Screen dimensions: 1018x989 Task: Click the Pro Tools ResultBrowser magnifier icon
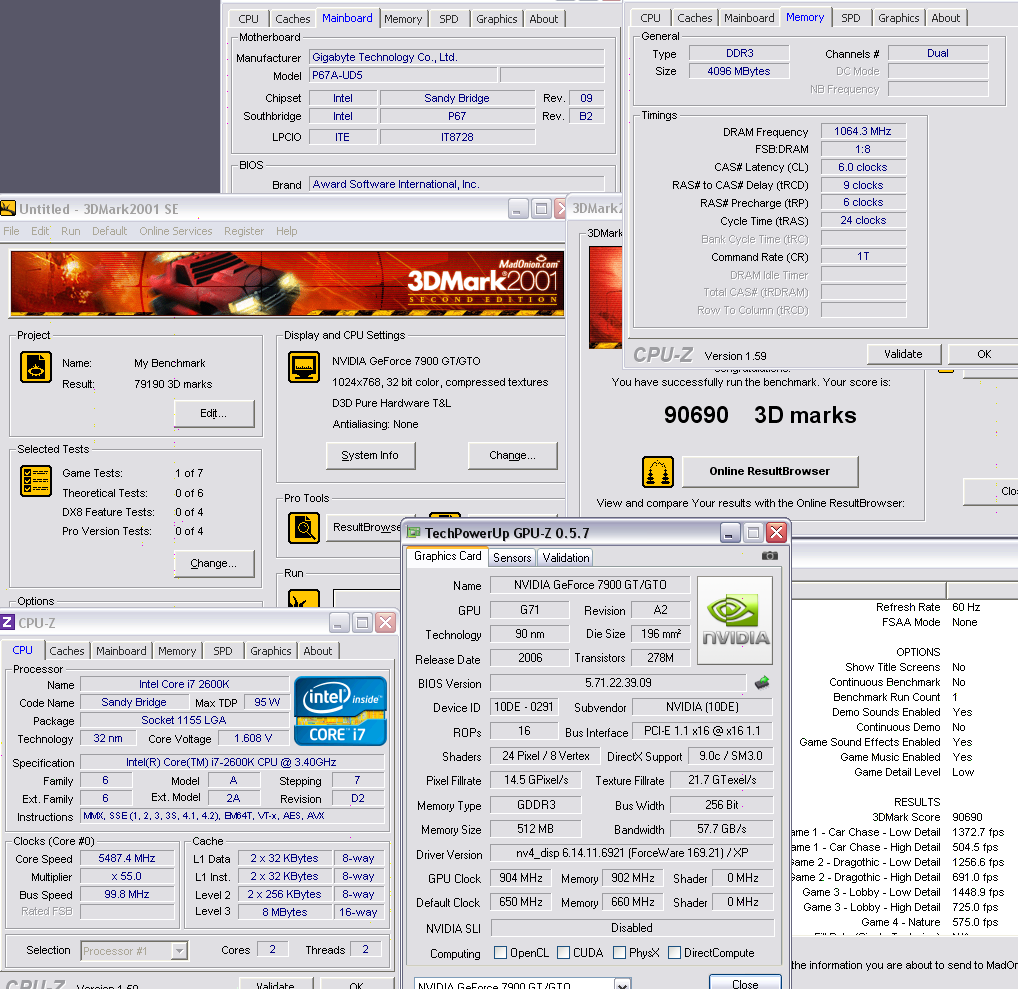304,527
